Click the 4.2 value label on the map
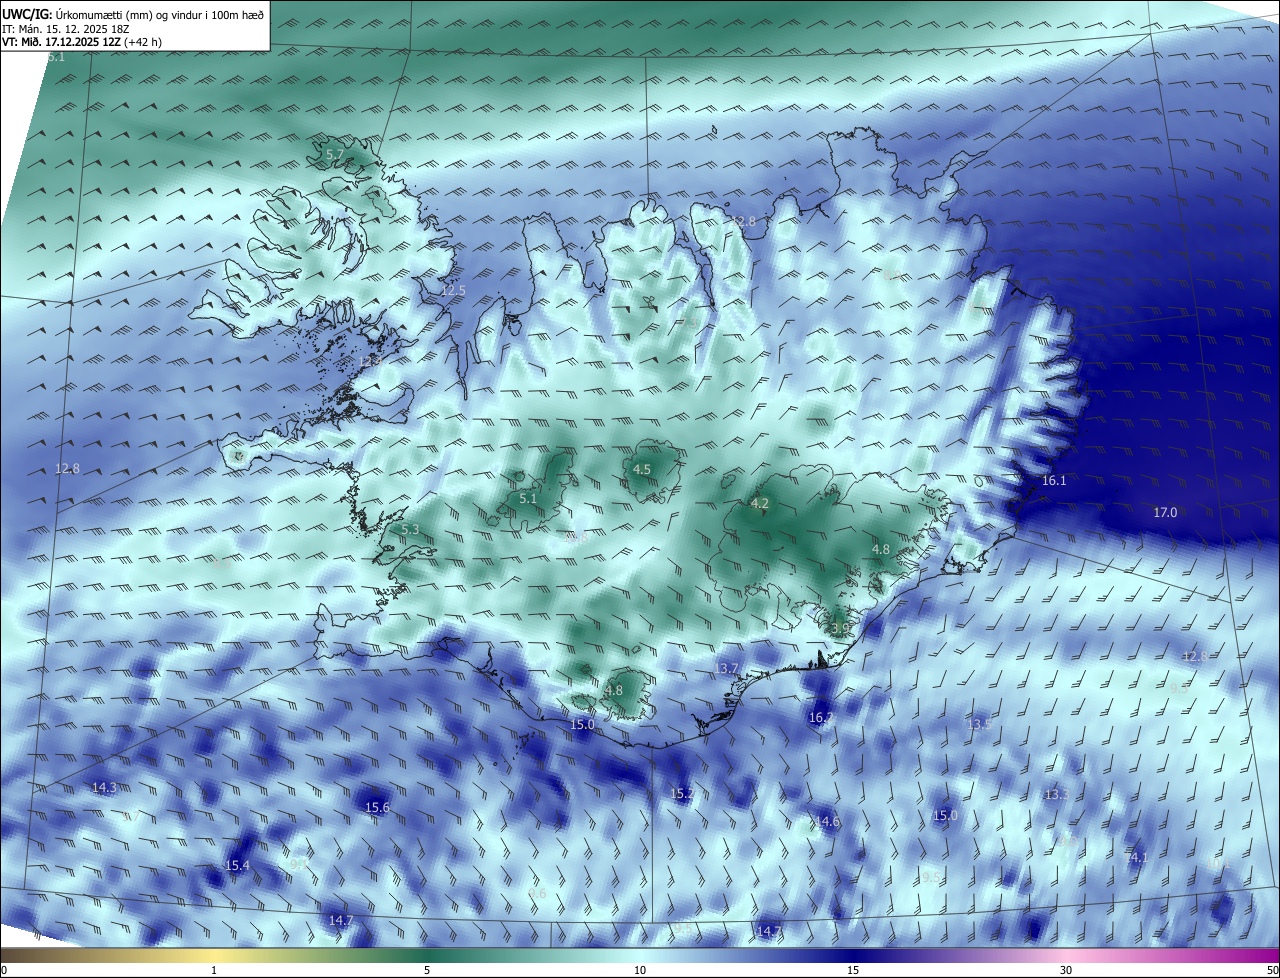Image resolution: width=1280 pixels, height=978 pixels. point(759,503)
